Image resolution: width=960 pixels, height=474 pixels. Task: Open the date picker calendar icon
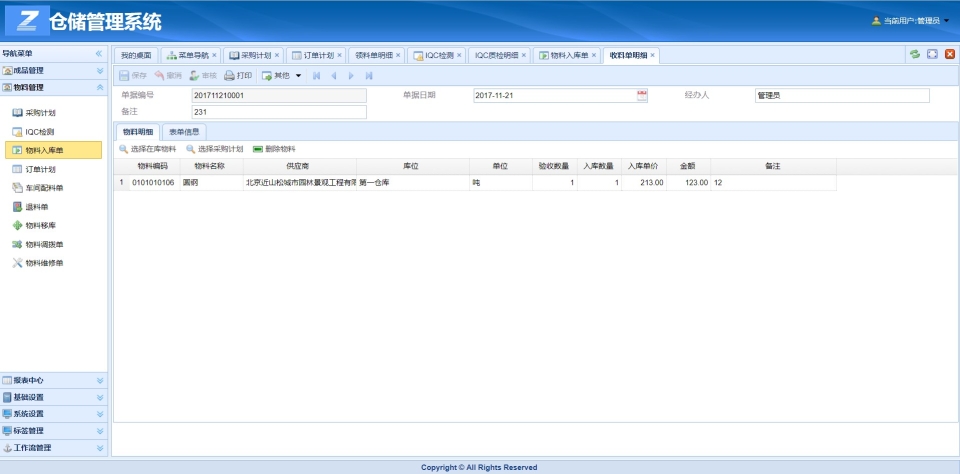(x=642, y=95)
